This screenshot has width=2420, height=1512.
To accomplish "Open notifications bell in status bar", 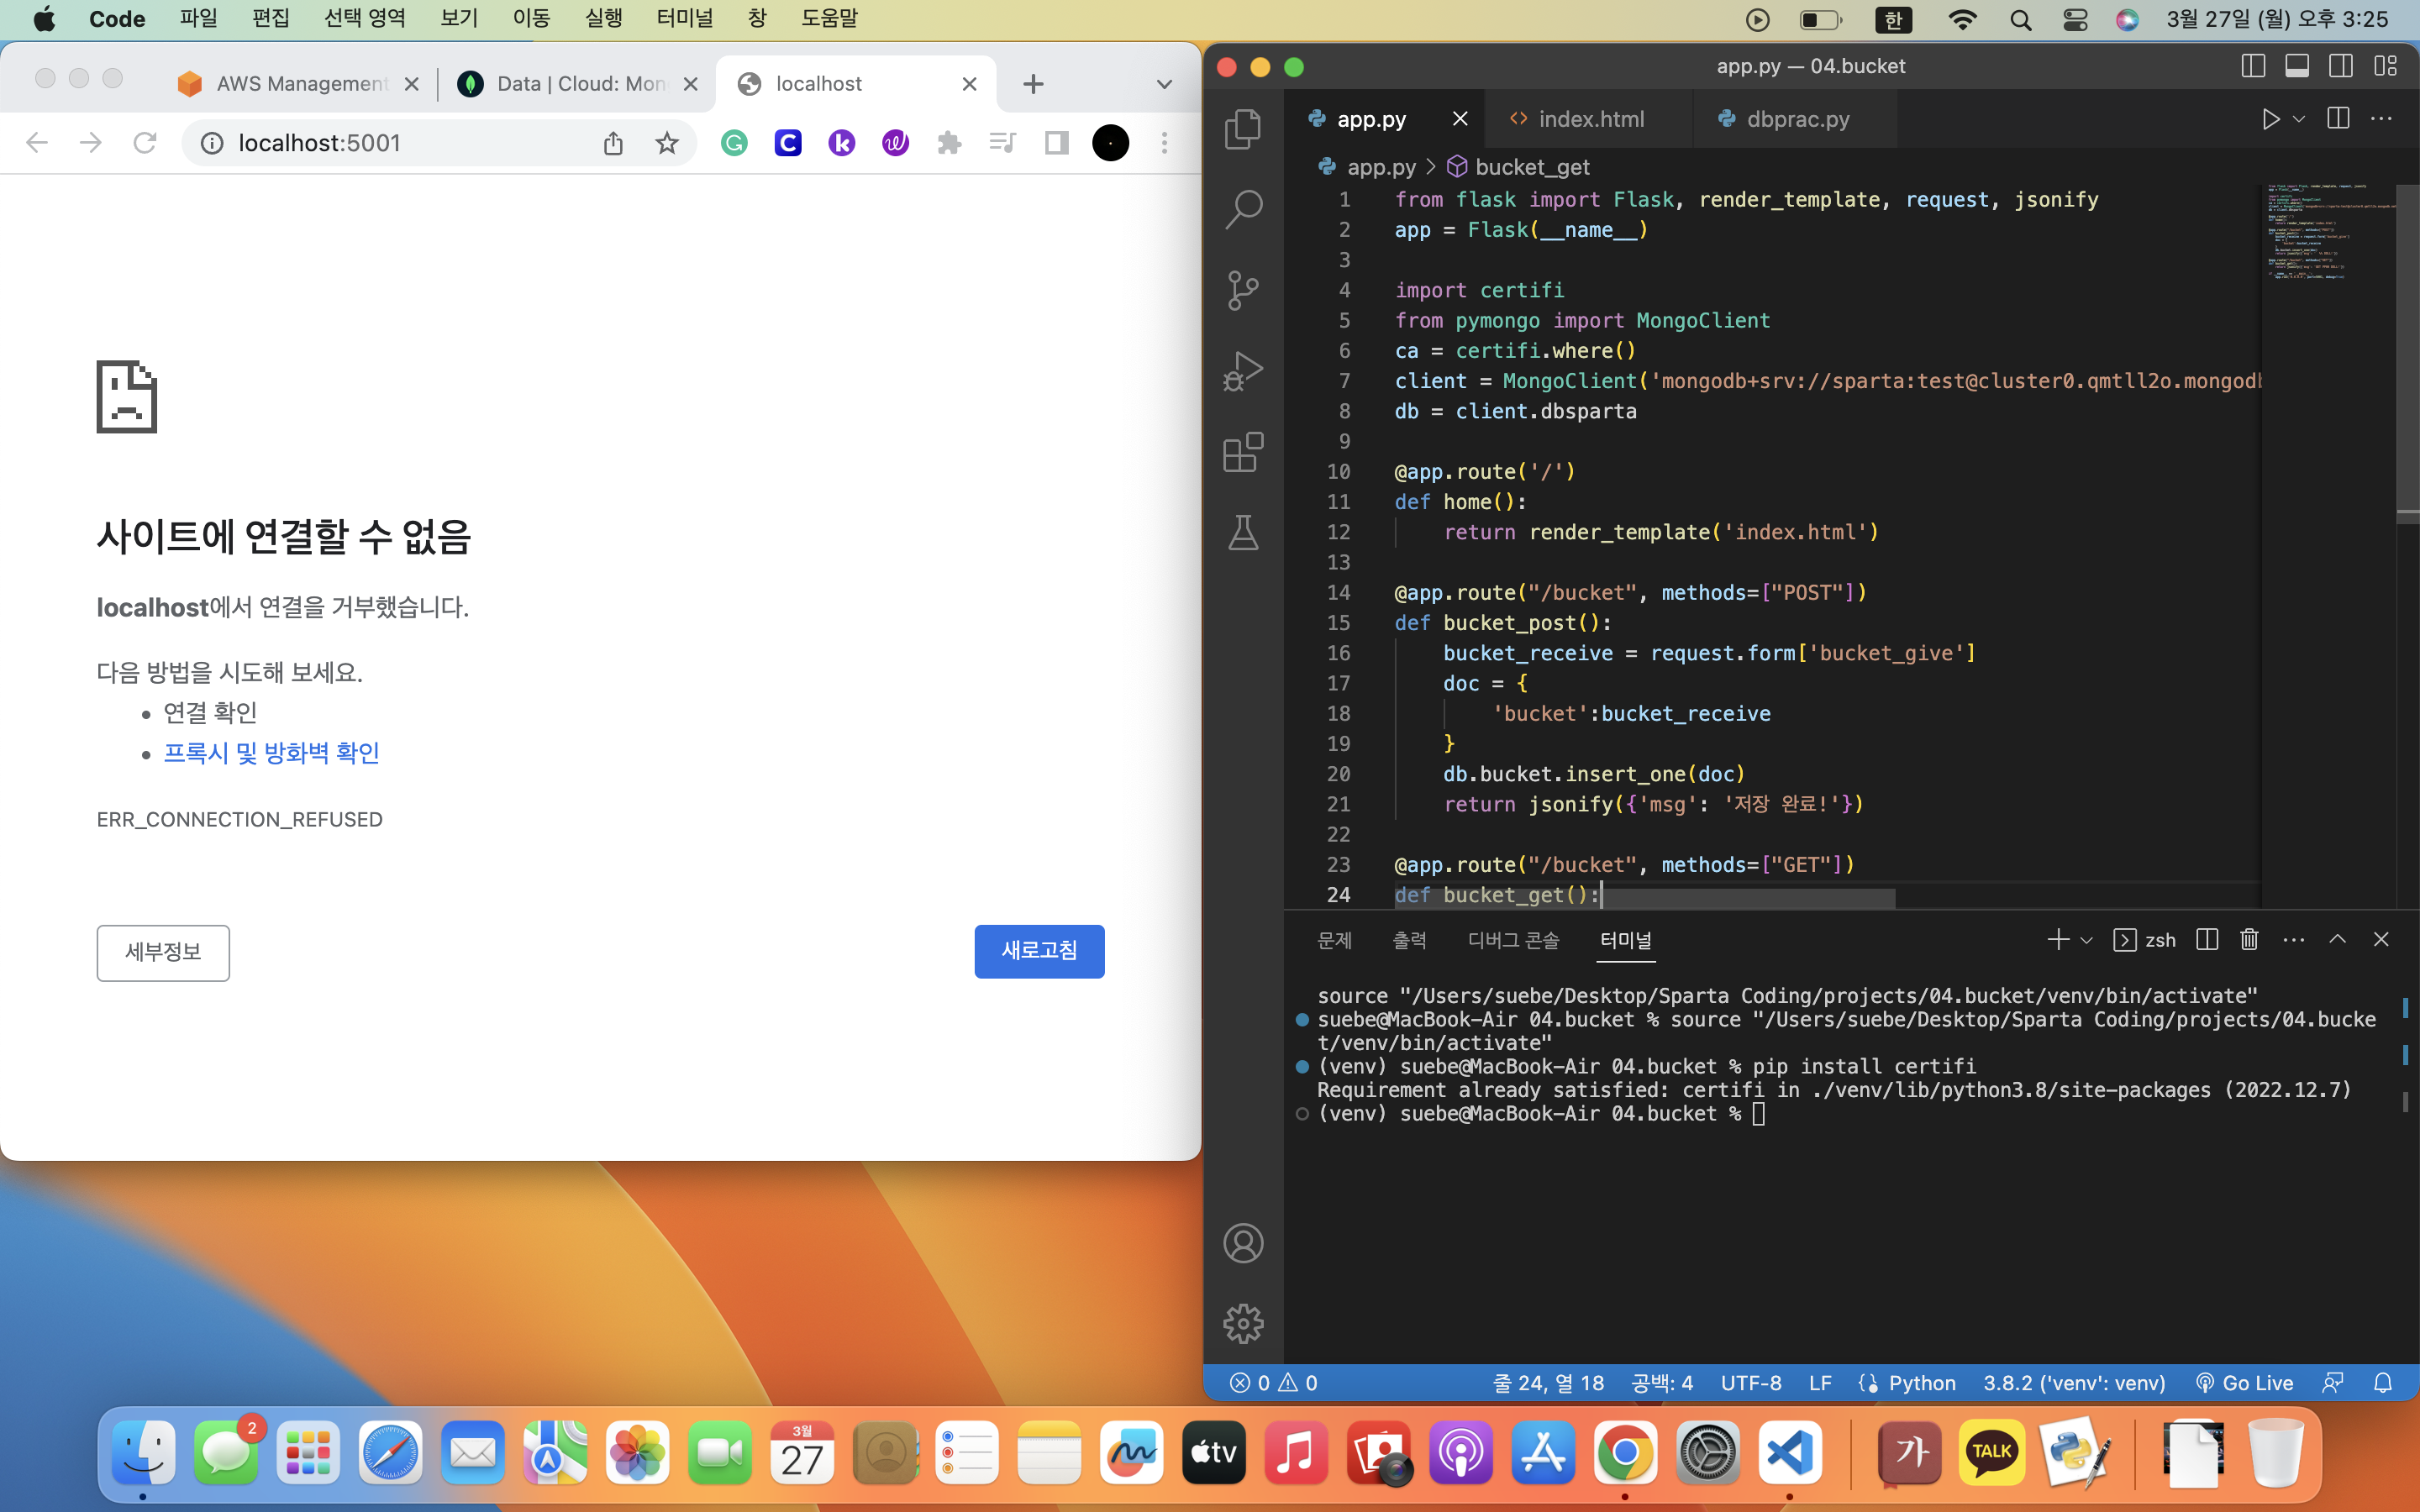I will (x=2383, y=1382).
